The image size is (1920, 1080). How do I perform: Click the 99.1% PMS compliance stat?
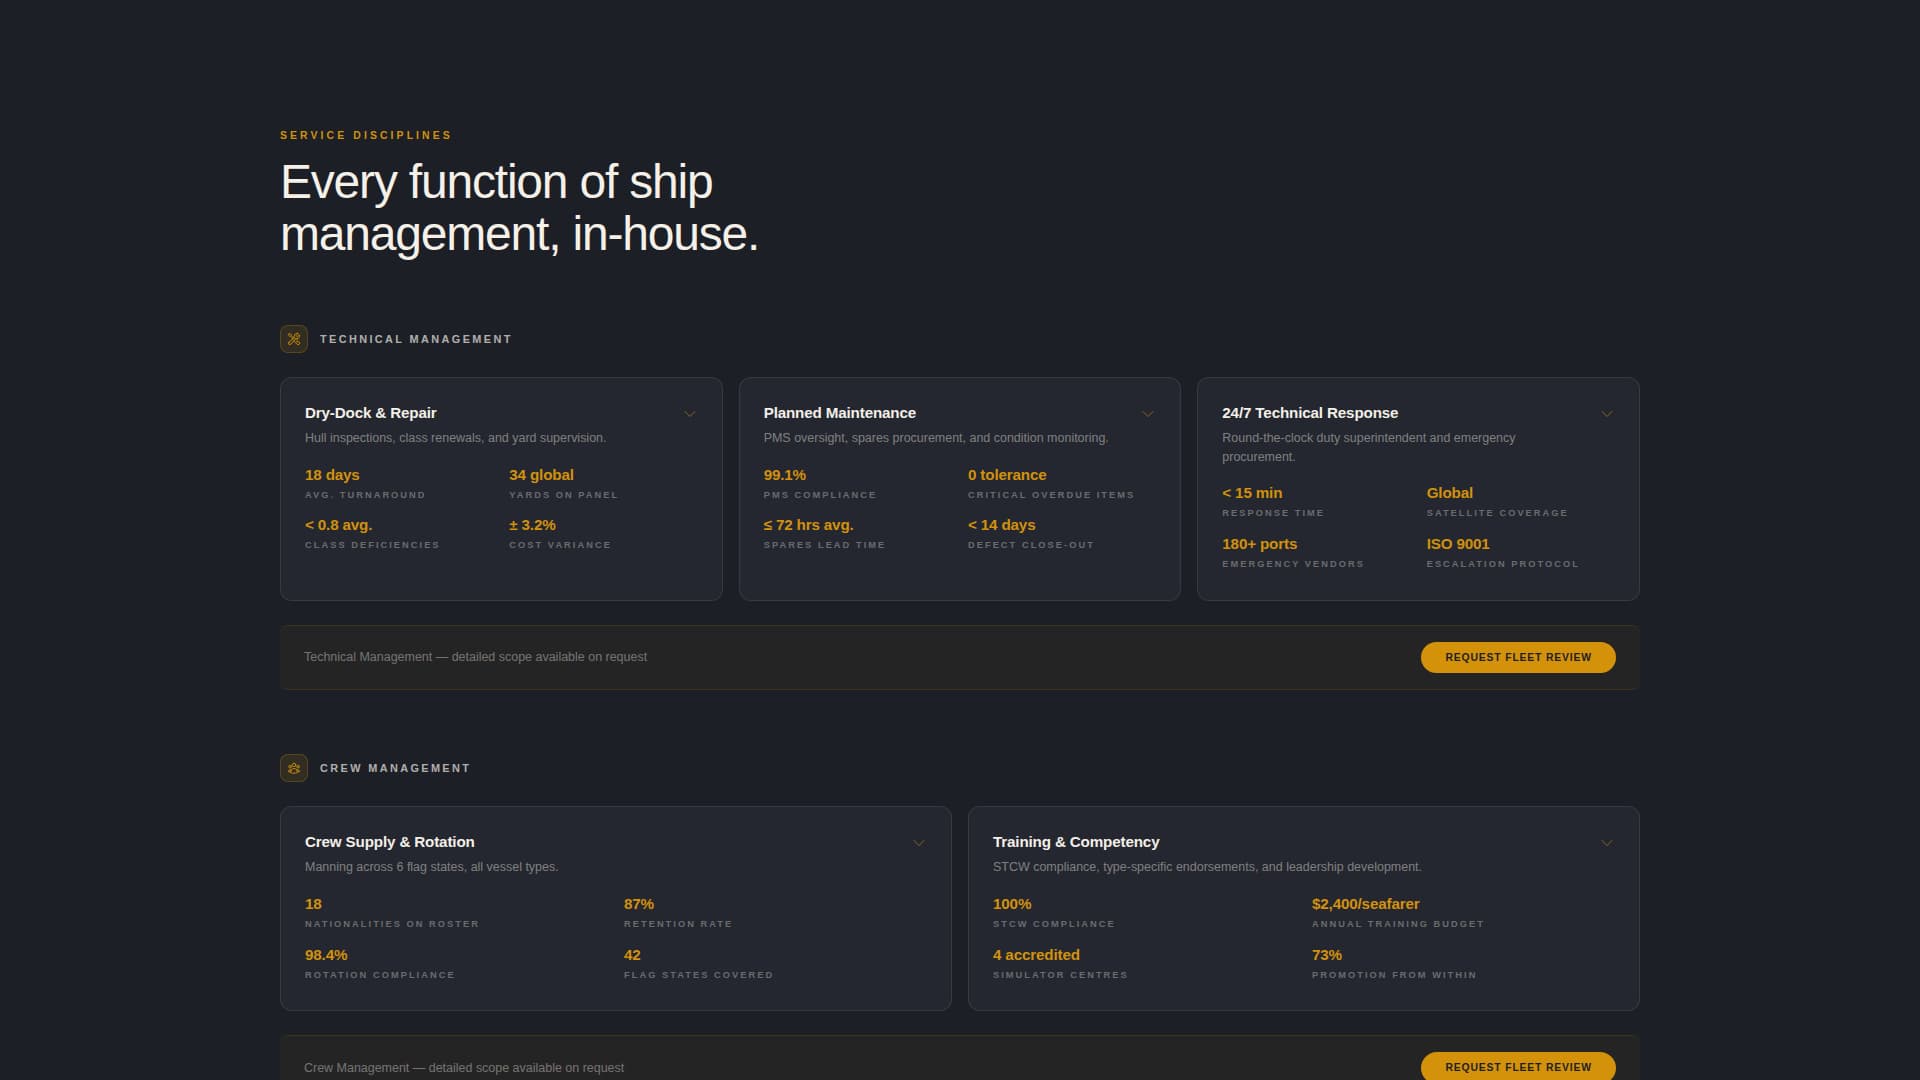tap(784, 475)
